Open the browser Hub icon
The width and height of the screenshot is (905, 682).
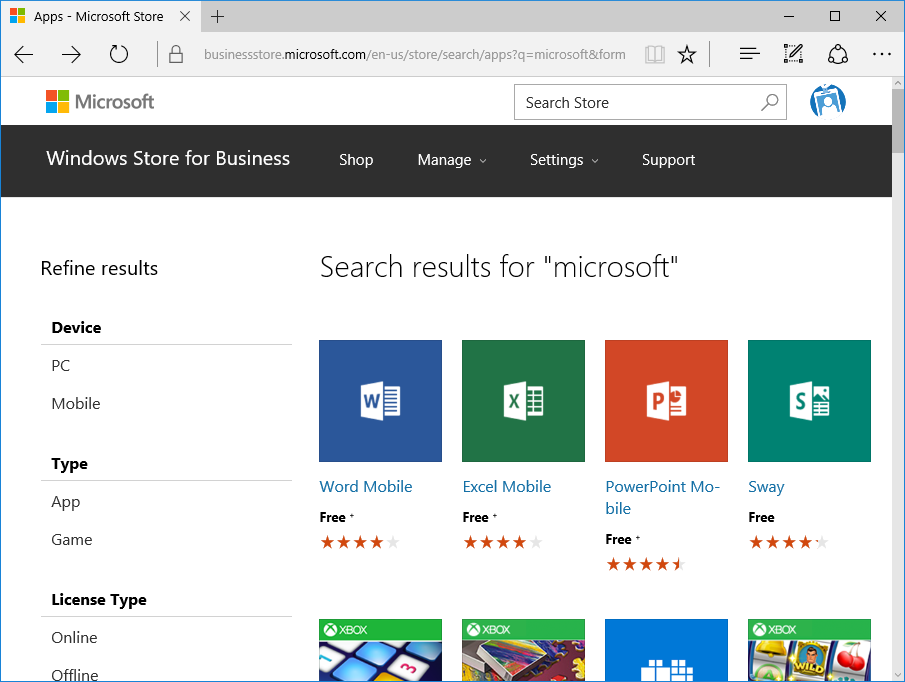point(749,54)
